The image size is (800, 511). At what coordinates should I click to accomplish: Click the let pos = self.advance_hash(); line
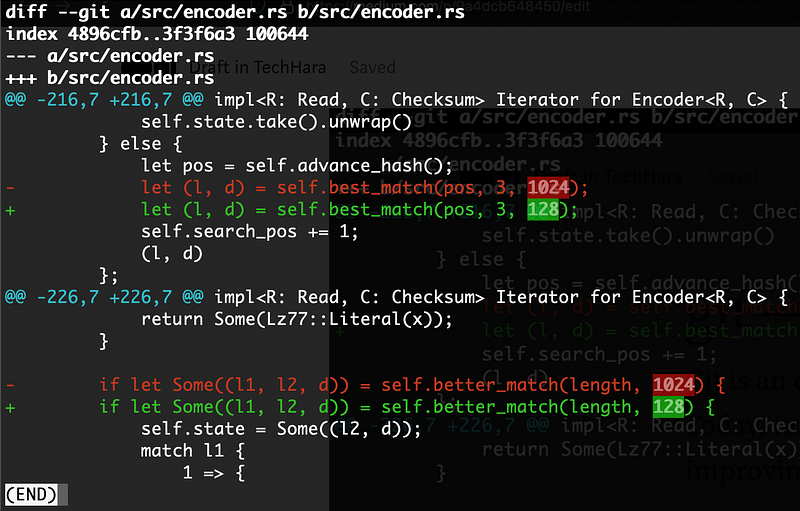[297, 166]
